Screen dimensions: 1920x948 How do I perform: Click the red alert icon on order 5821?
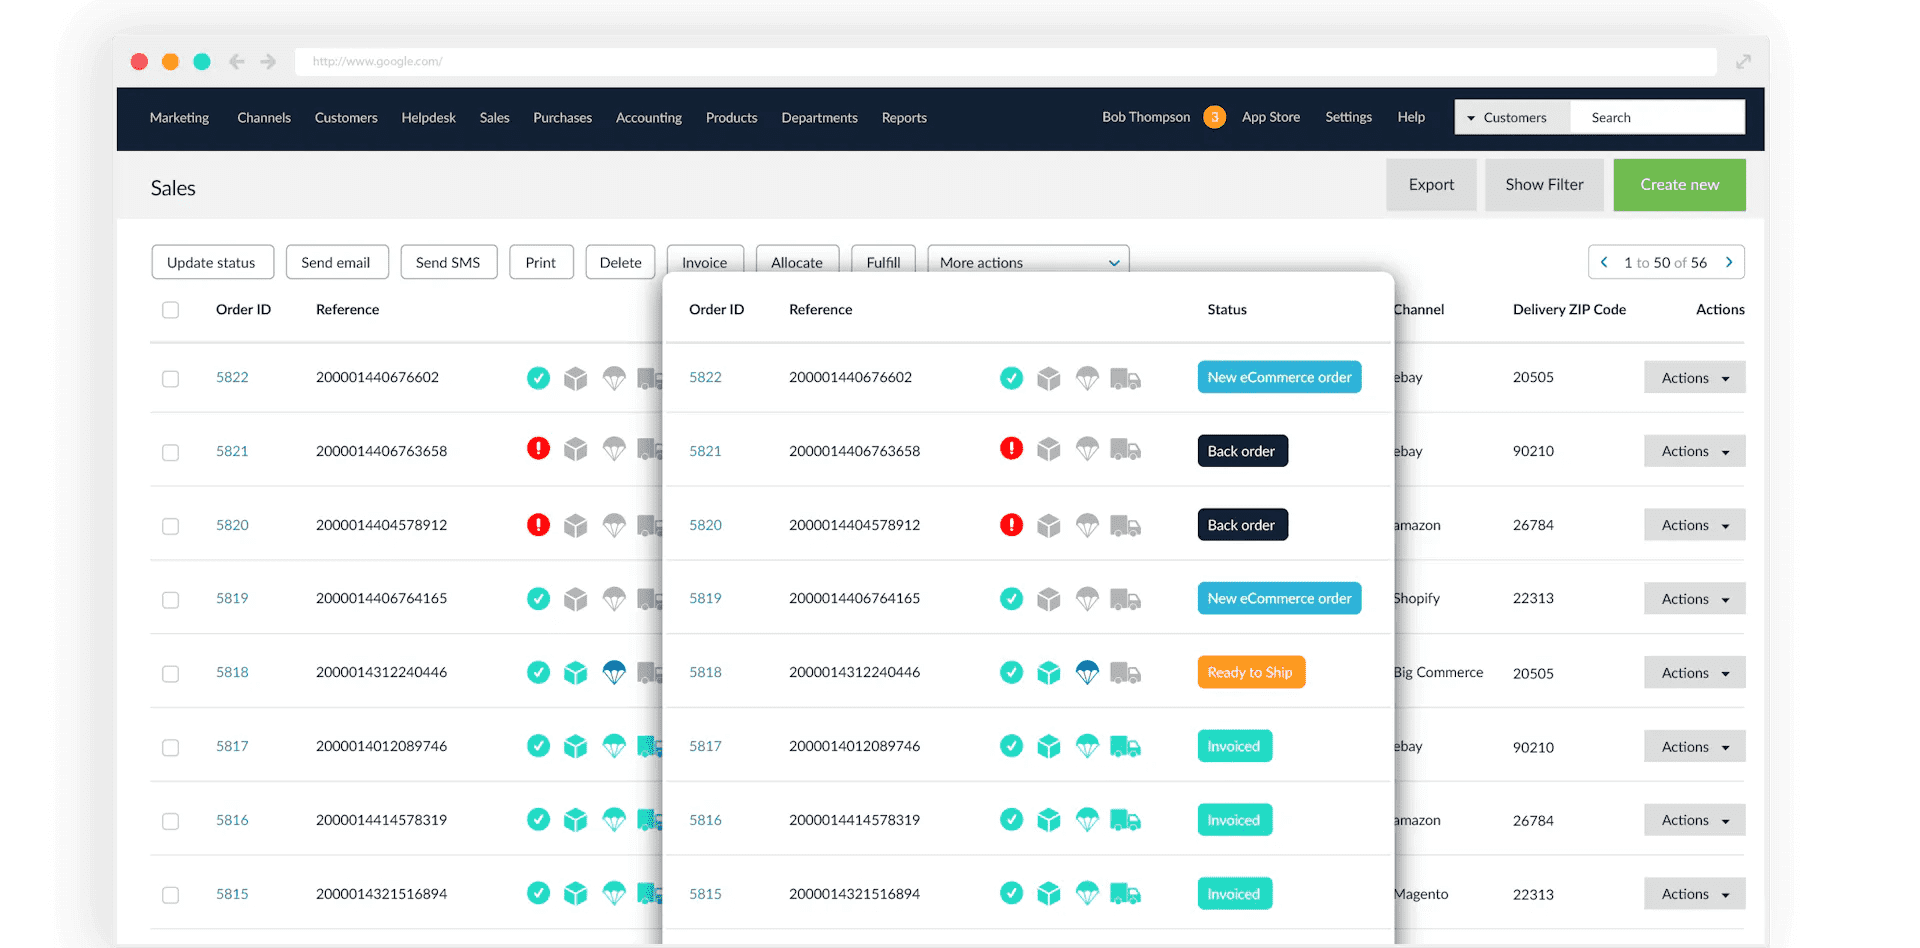(1011, 449)
